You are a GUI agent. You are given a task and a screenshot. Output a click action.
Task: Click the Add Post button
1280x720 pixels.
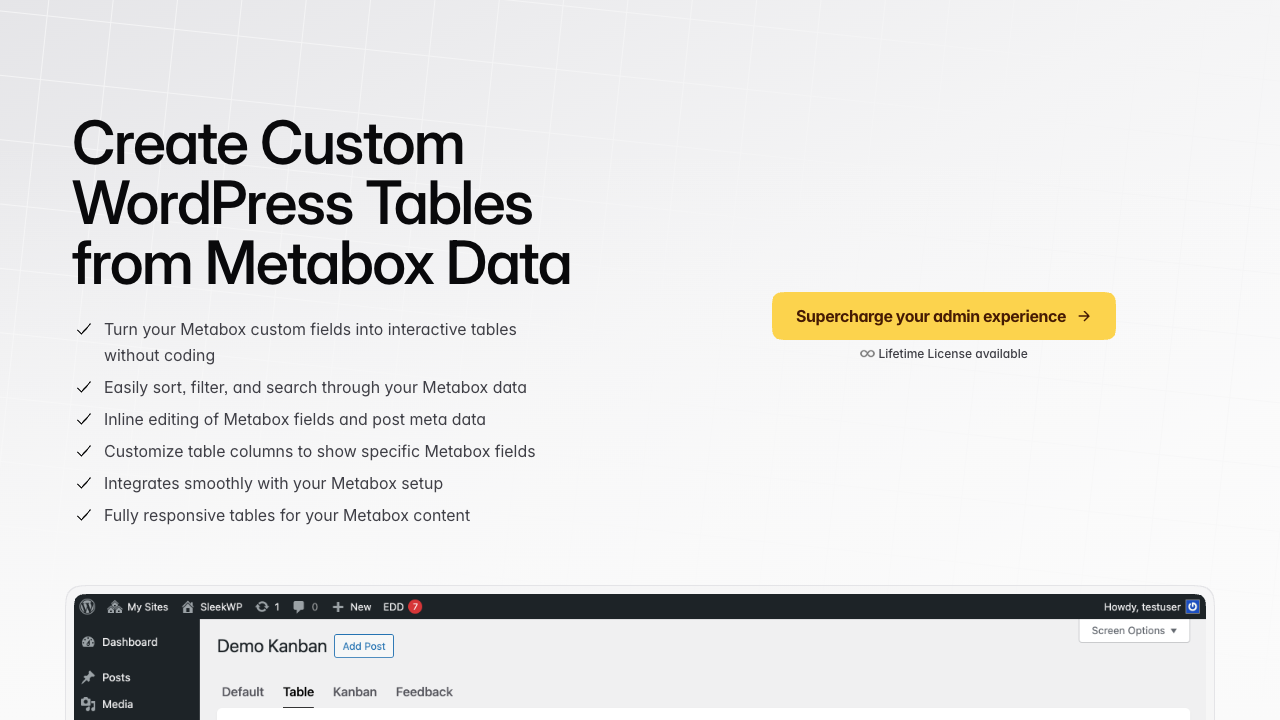(363, 646)
